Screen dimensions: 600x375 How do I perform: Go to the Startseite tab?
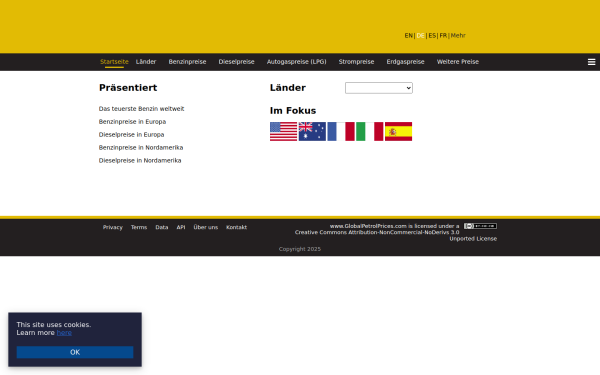coord(114,62)
